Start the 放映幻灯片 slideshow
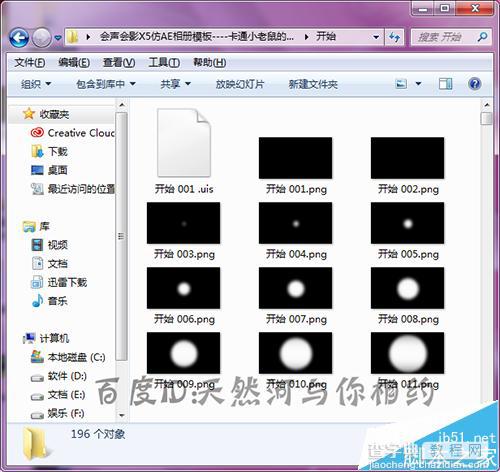This screenshot has width=500, height=472. [240, 84]
